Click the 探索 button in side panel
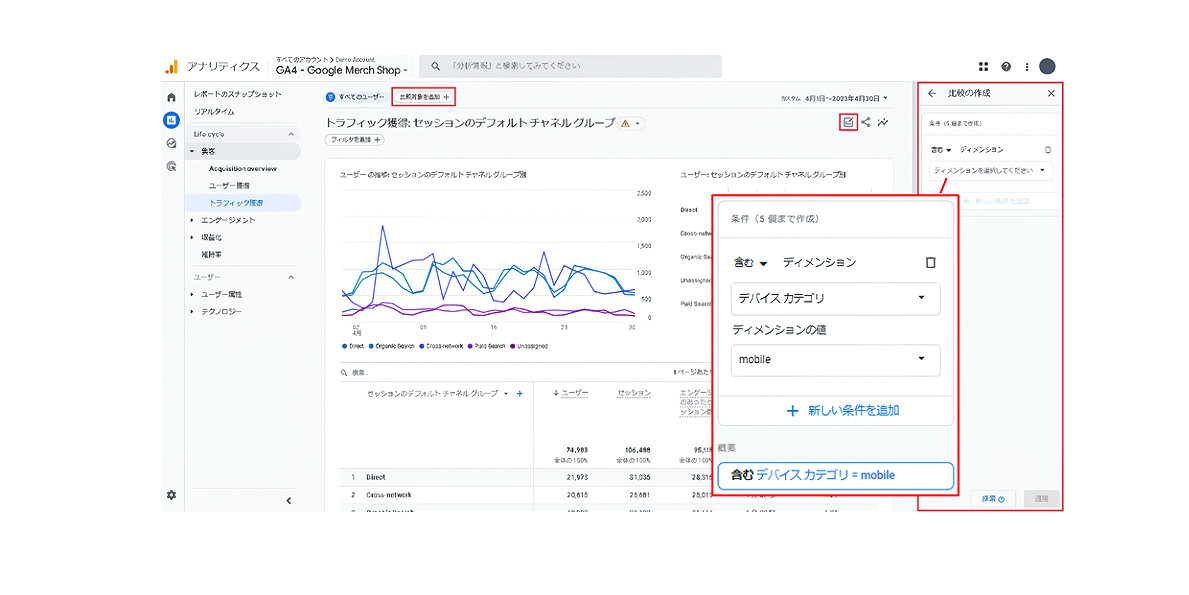This screenshot has width=1189, height=595. tap(993, 499)
